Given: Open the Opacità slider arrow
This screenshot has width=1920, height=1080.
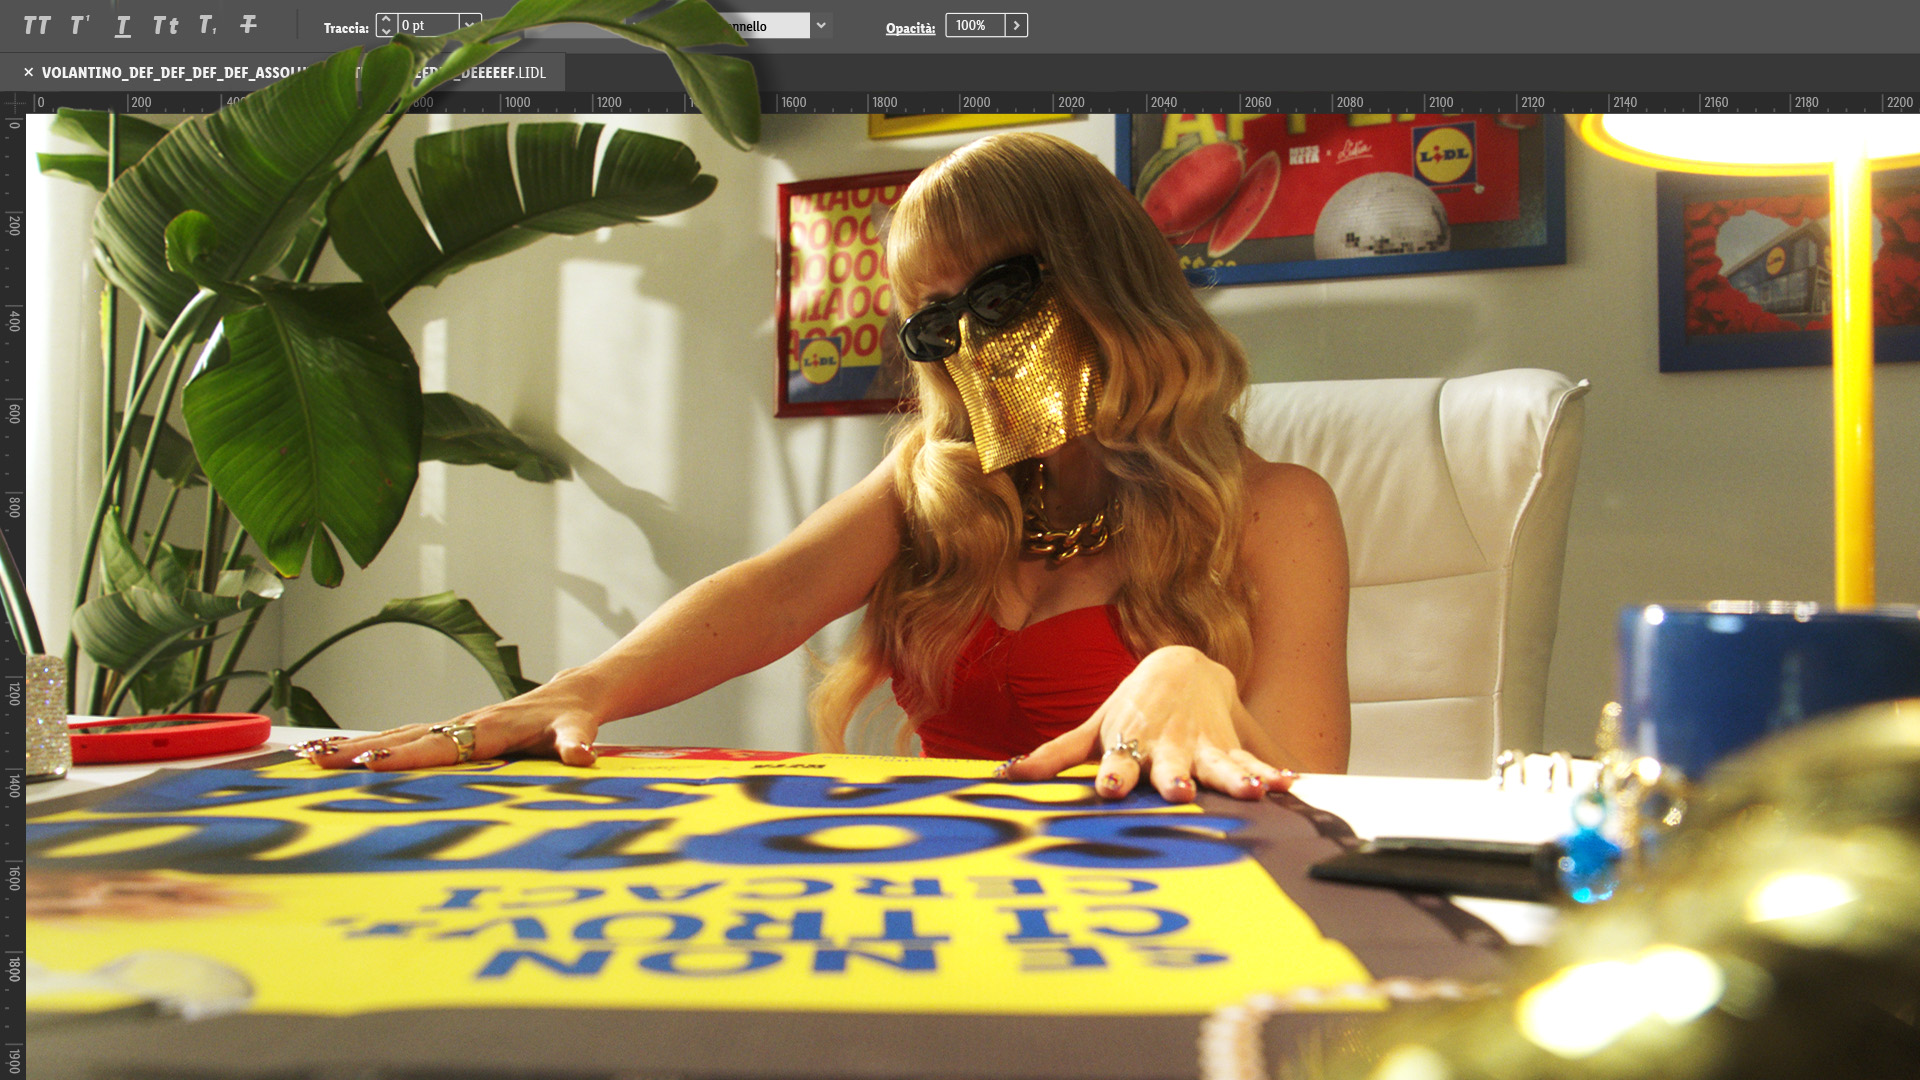Looking at the screenshot, I should coord(1016,26).
